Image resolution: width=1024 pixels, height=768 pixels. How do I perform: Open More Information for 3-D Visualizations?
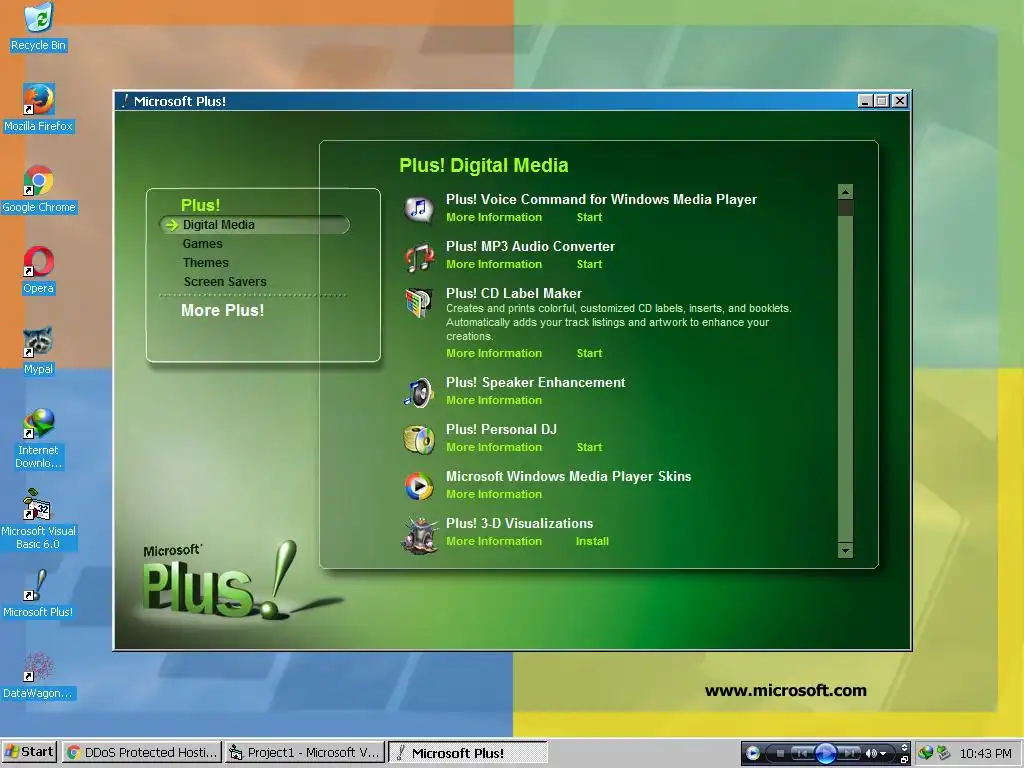[494, 541]
